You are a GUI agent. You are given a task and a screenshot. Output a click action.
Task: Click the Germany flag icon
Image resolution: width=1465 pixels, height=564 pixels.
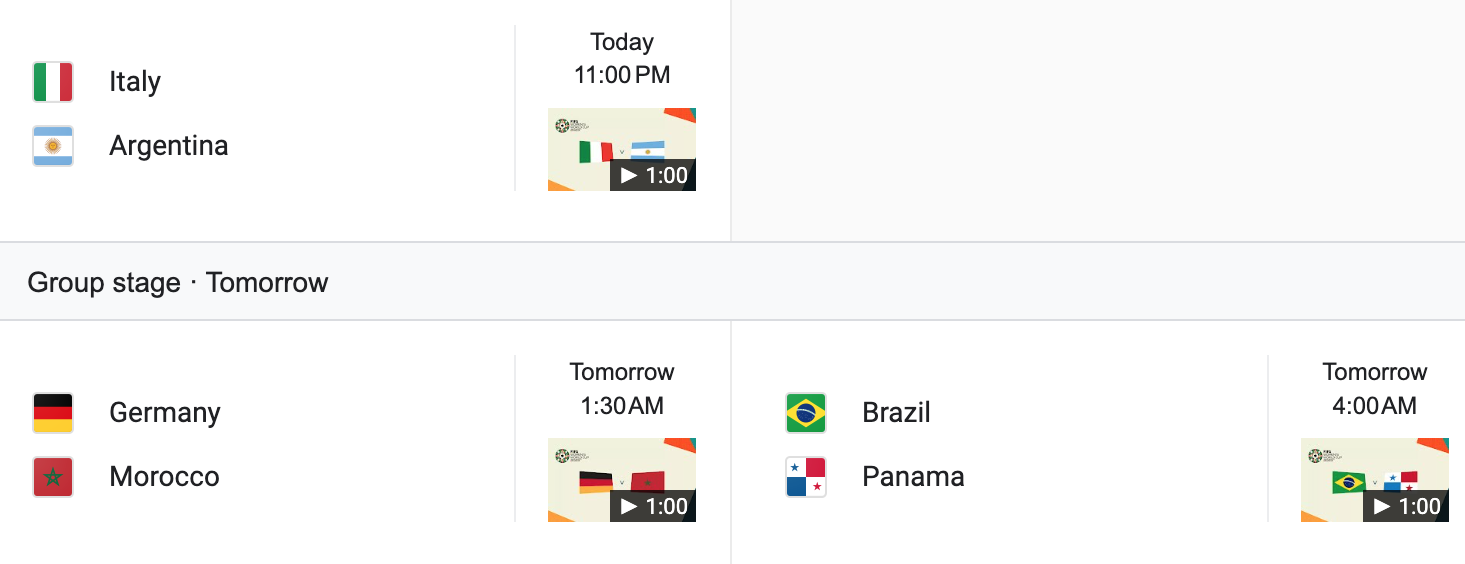pos(53,413)
